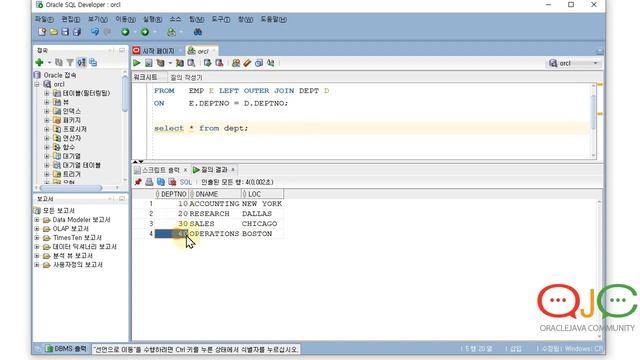640x360 pixels.
Task: Click DBMS 출력 in the status bar
Action: (67, 349)
